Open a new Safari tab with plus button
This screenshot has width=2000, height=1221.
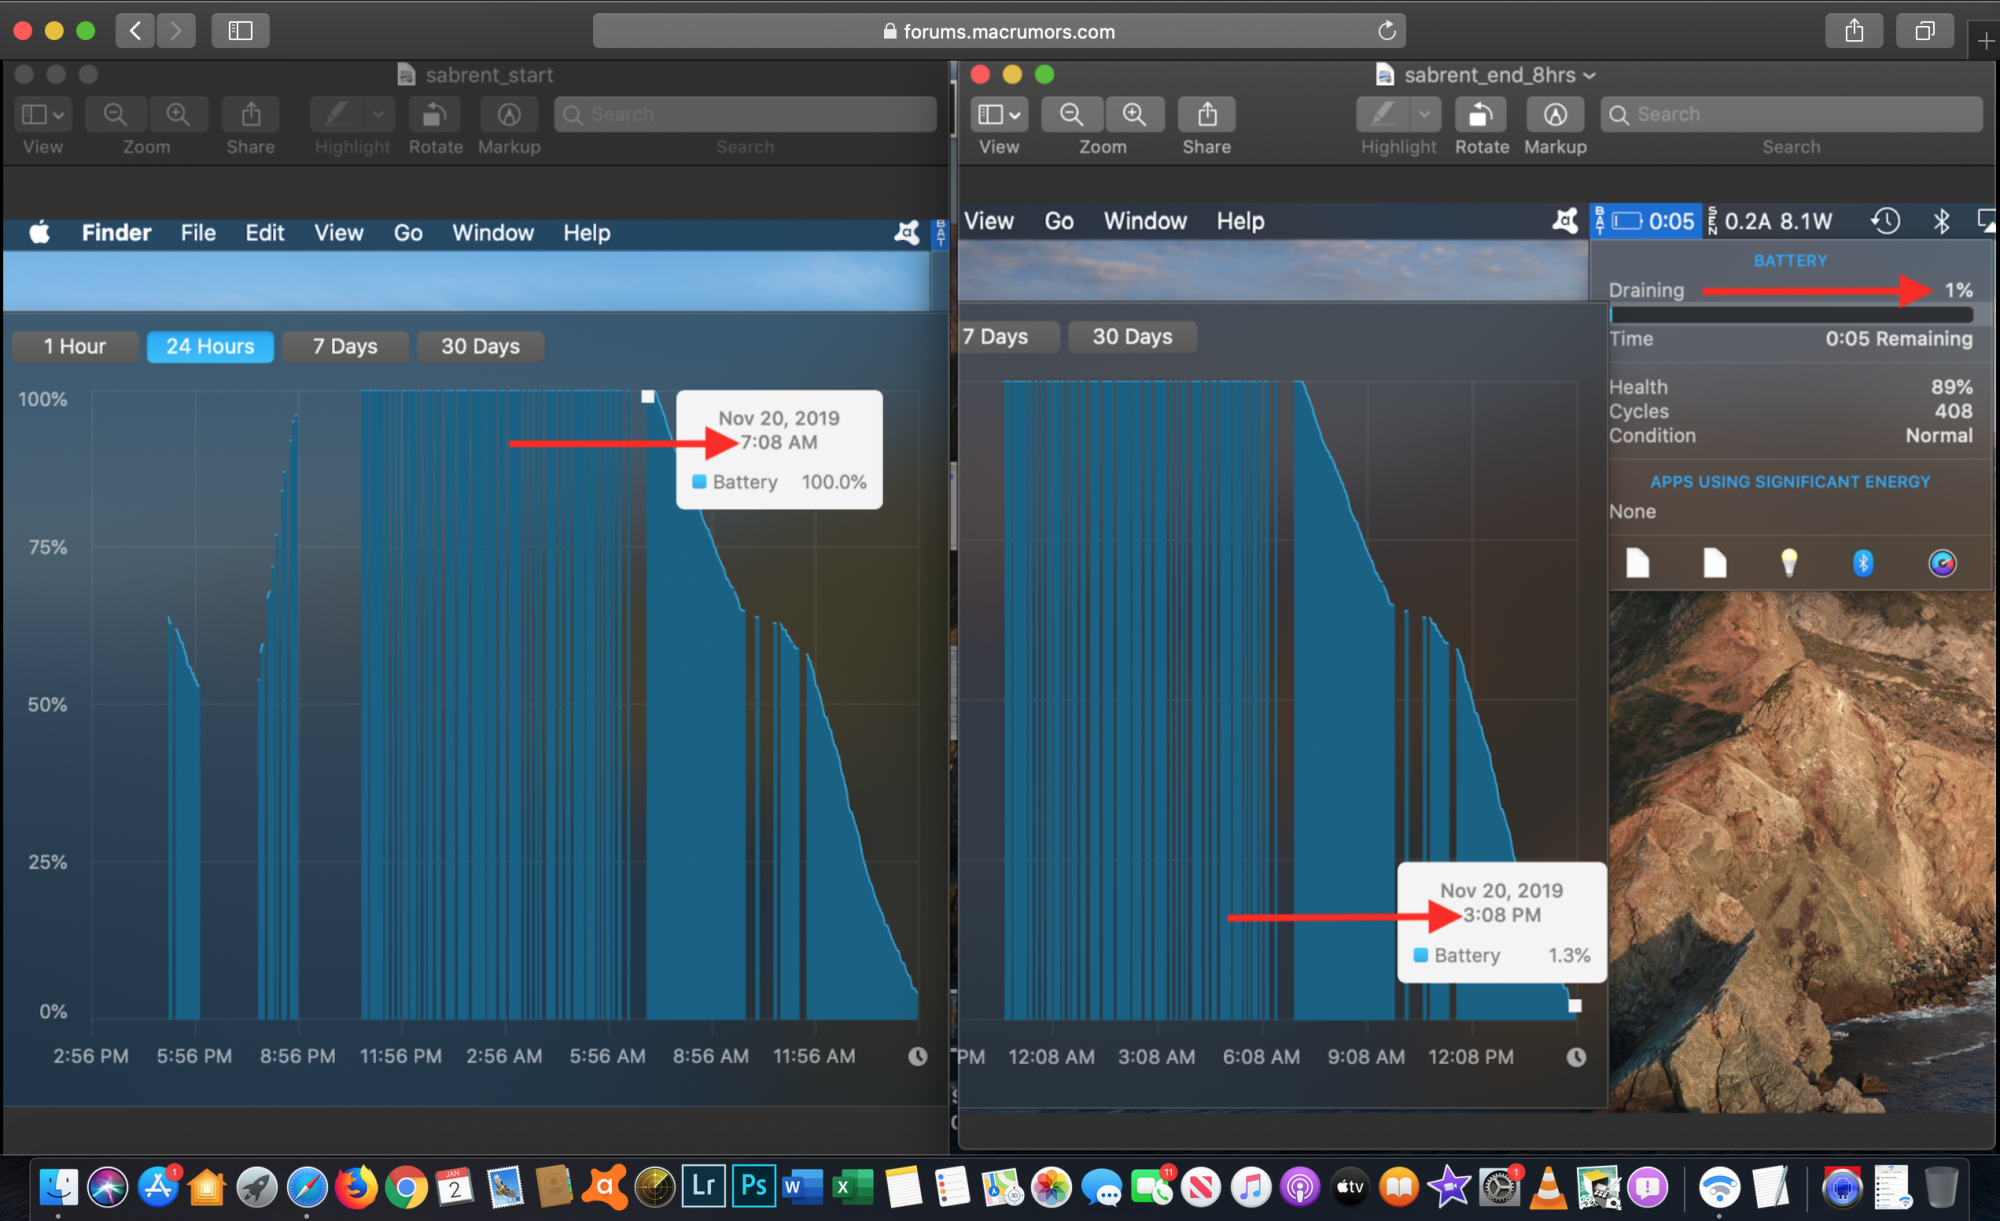pos(1985,40)
